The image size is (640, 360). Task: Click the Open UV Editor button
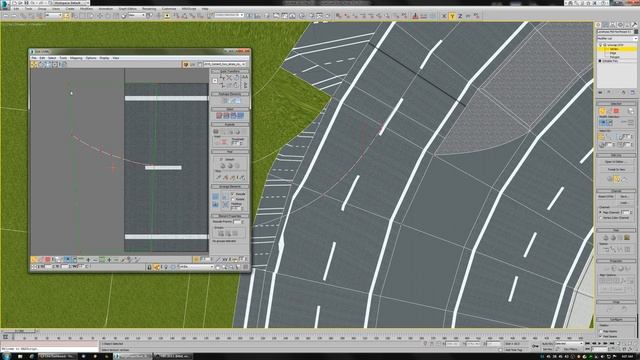[x=616, y=162]
